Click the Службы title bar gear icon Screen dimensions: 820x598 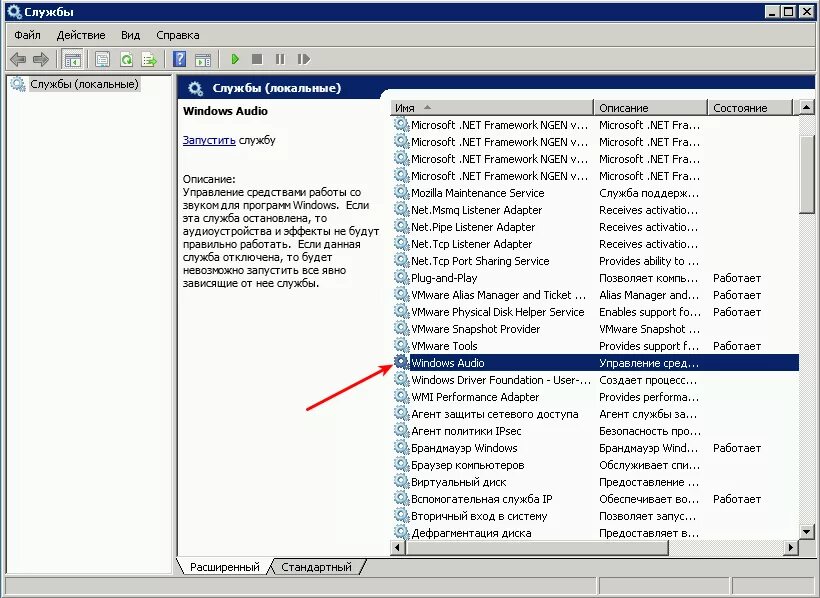pyautogui.click(x=15, y=12)
